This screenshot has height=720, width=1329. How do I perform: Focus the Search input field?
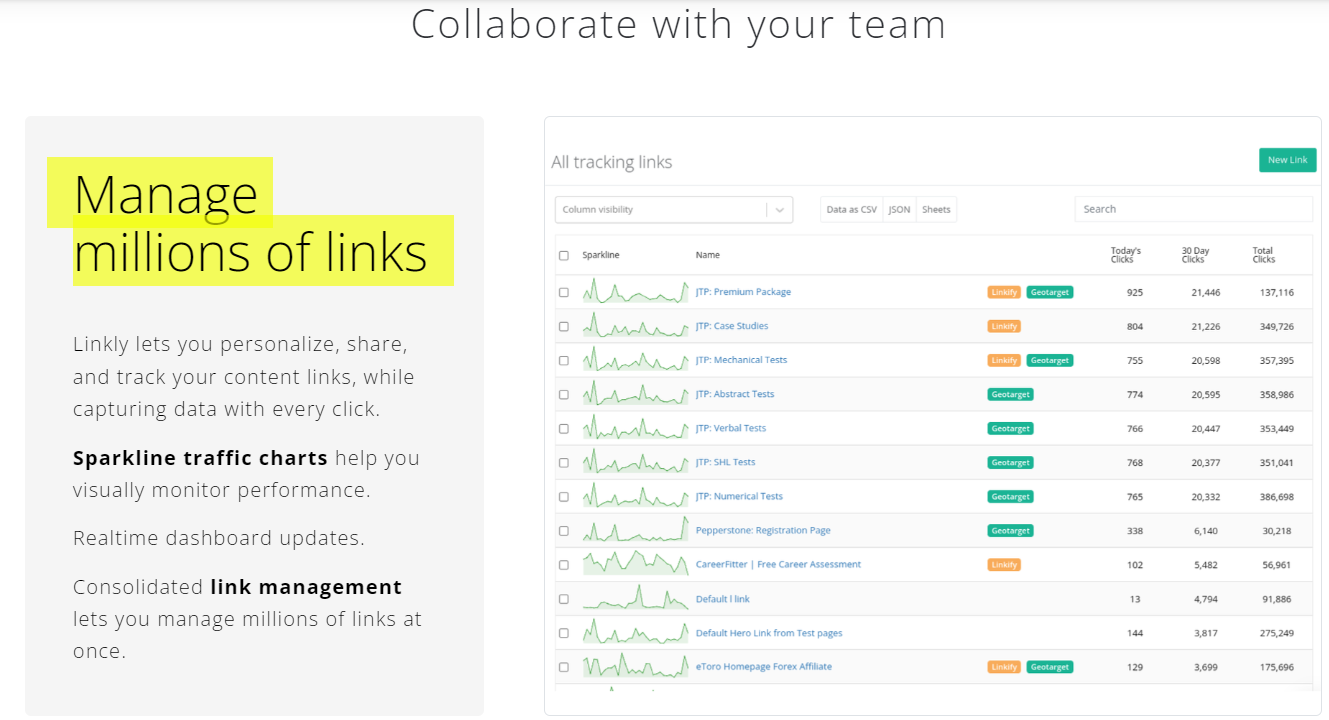coord(1192,210)
